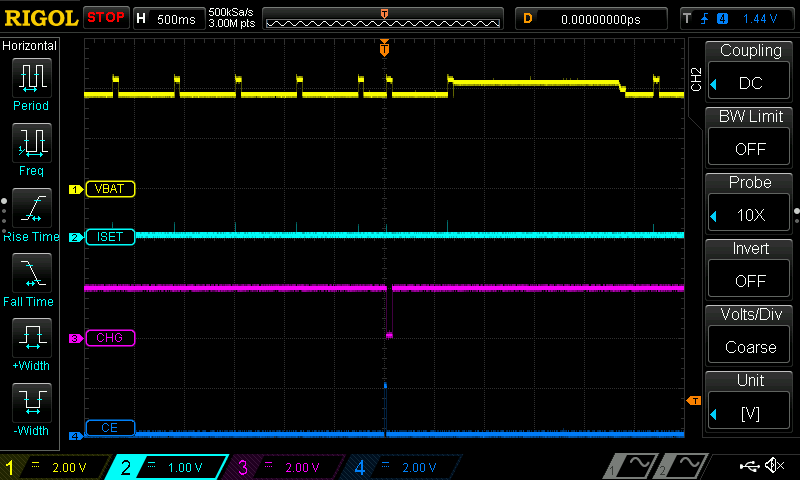Click channel 4 ground marker
Image resolution: width=800 pixels, height=480 pixels.
(x=76, y=436)
